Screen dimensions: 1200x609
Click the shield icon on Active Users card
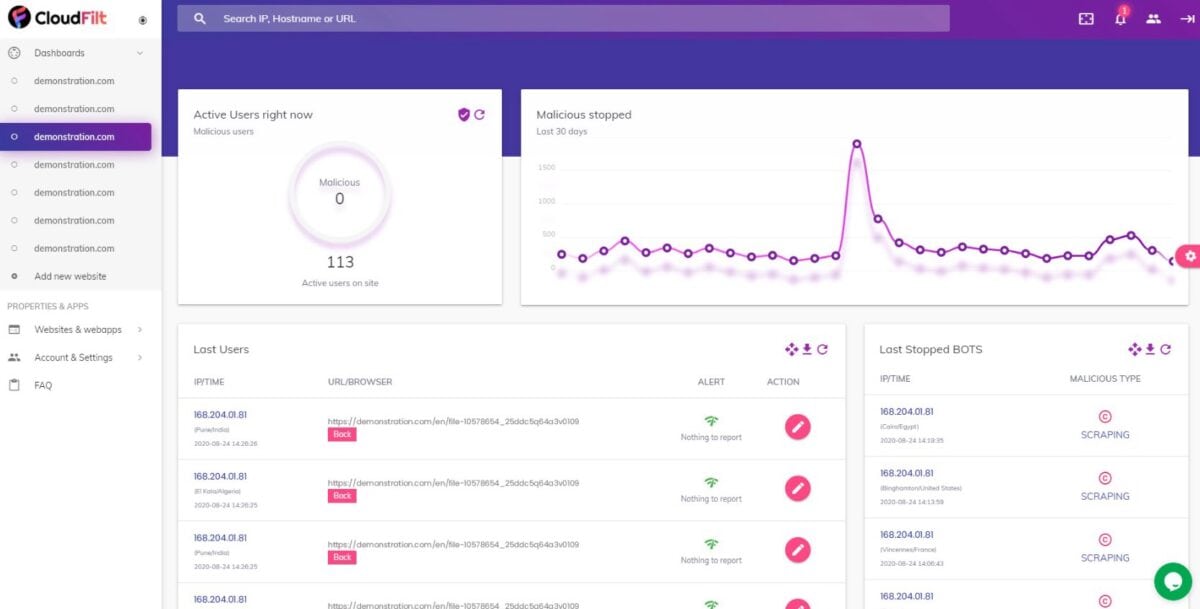(x=463, y=115)
